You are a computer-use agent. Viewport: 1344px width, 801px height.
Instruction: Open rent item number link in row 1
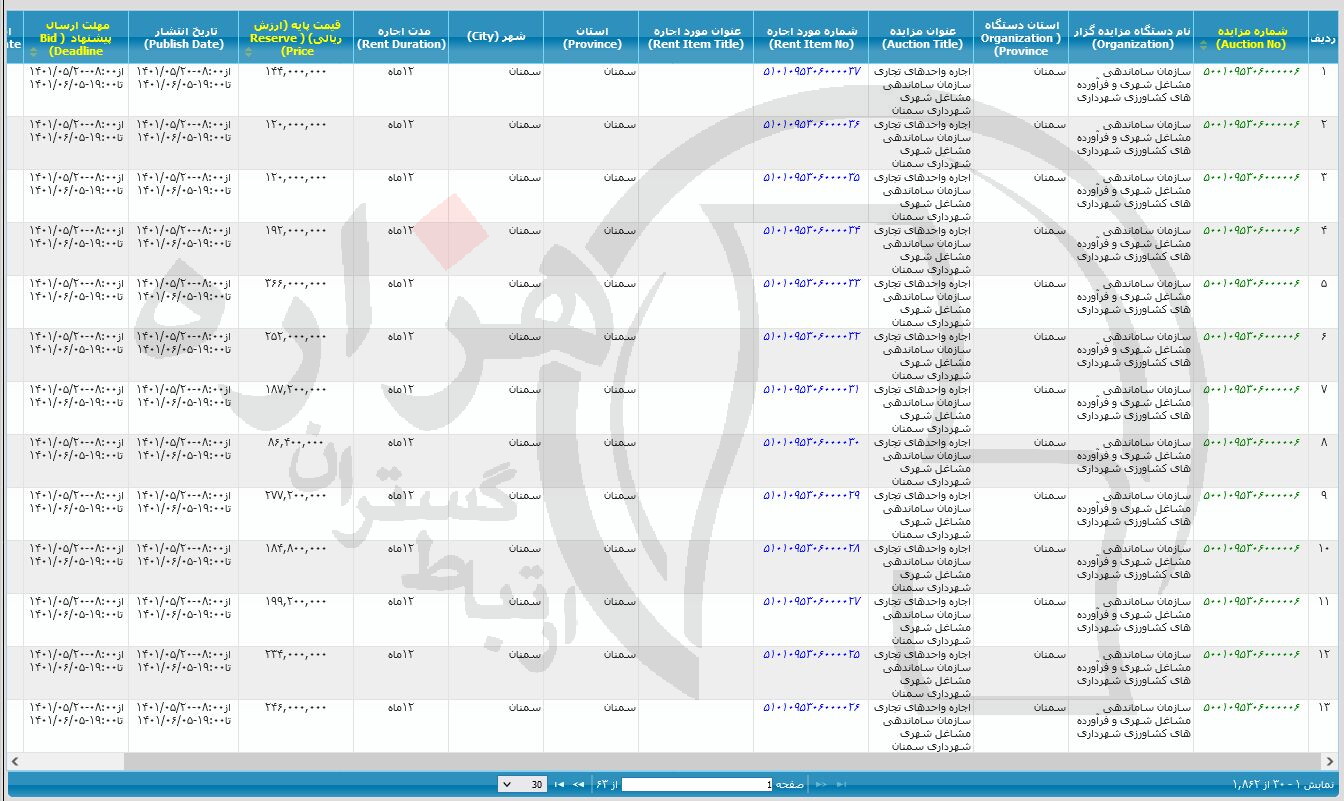pos(811,72)
